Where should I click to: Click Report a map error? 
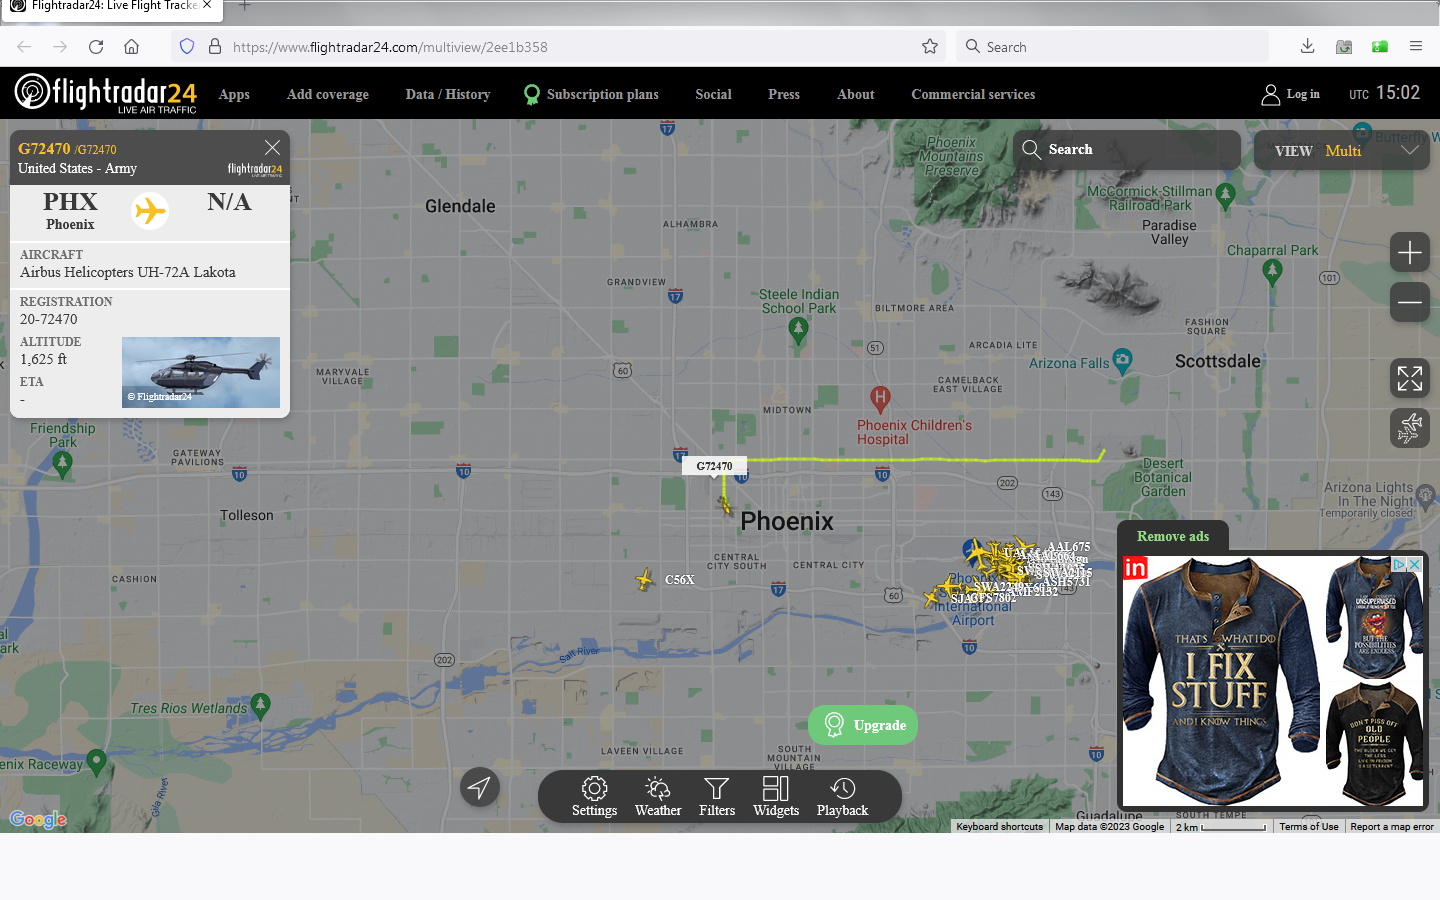1392,826
